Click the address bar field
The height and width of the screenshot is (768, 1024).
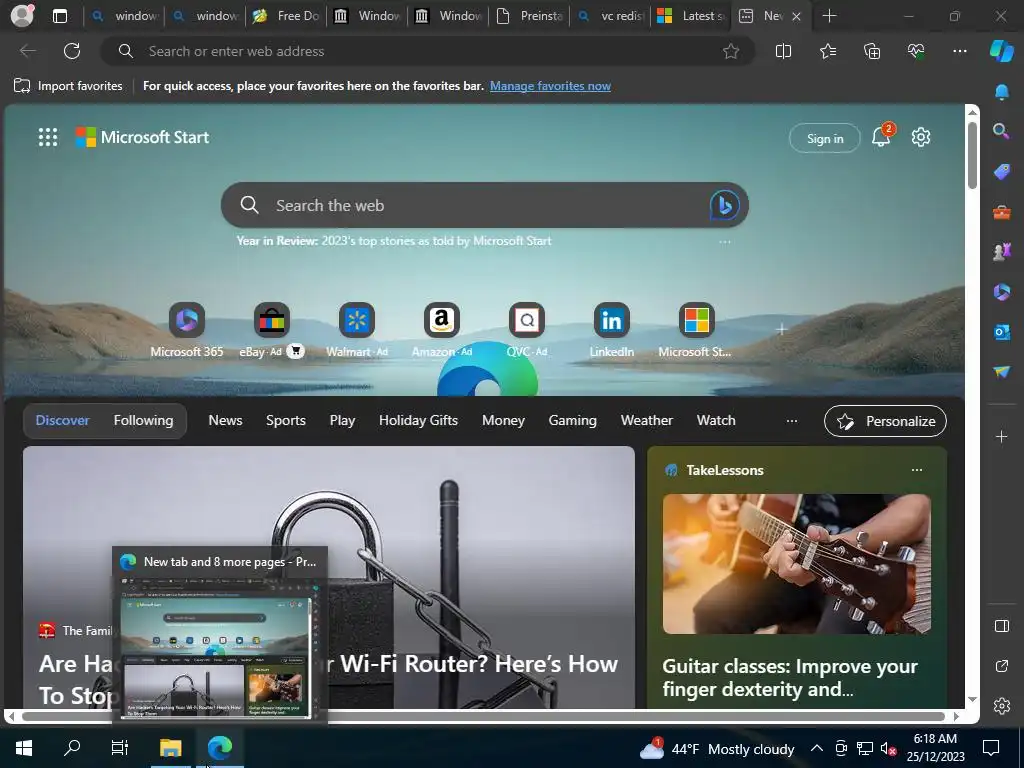pos(428,51)
